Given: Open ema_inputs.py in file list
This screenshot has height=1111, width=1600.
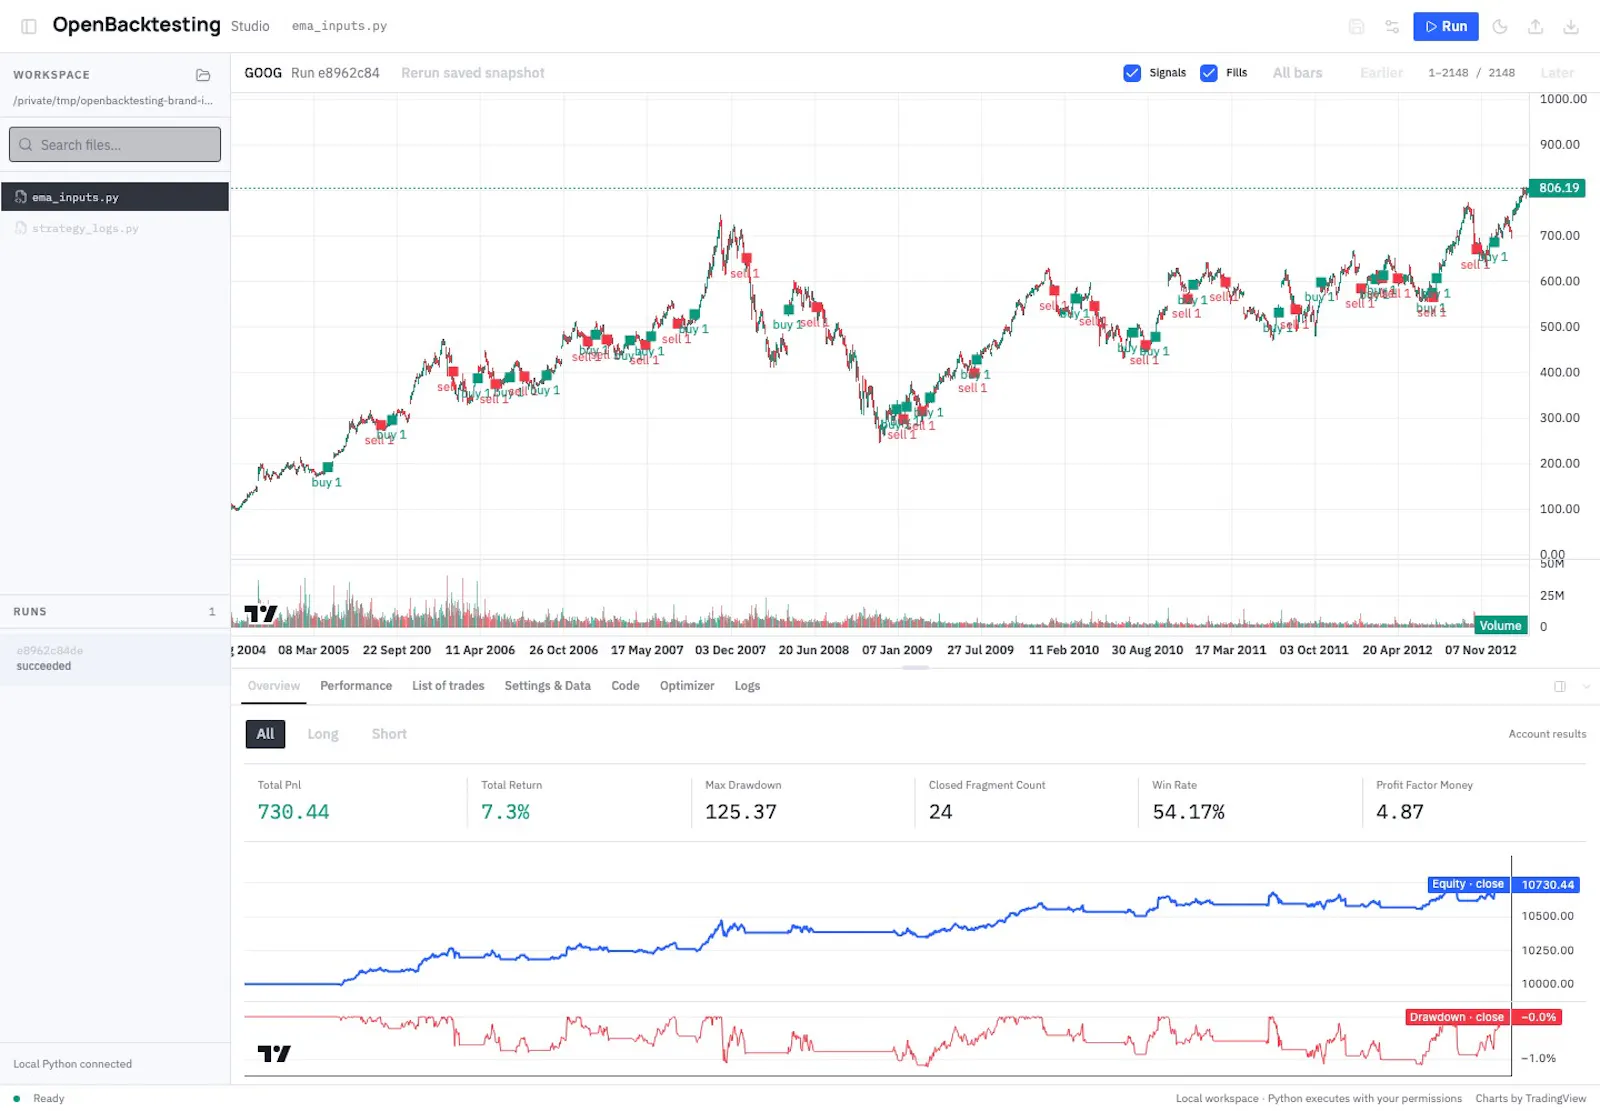Looking at the screenshot, I should [x=115, y=197].
